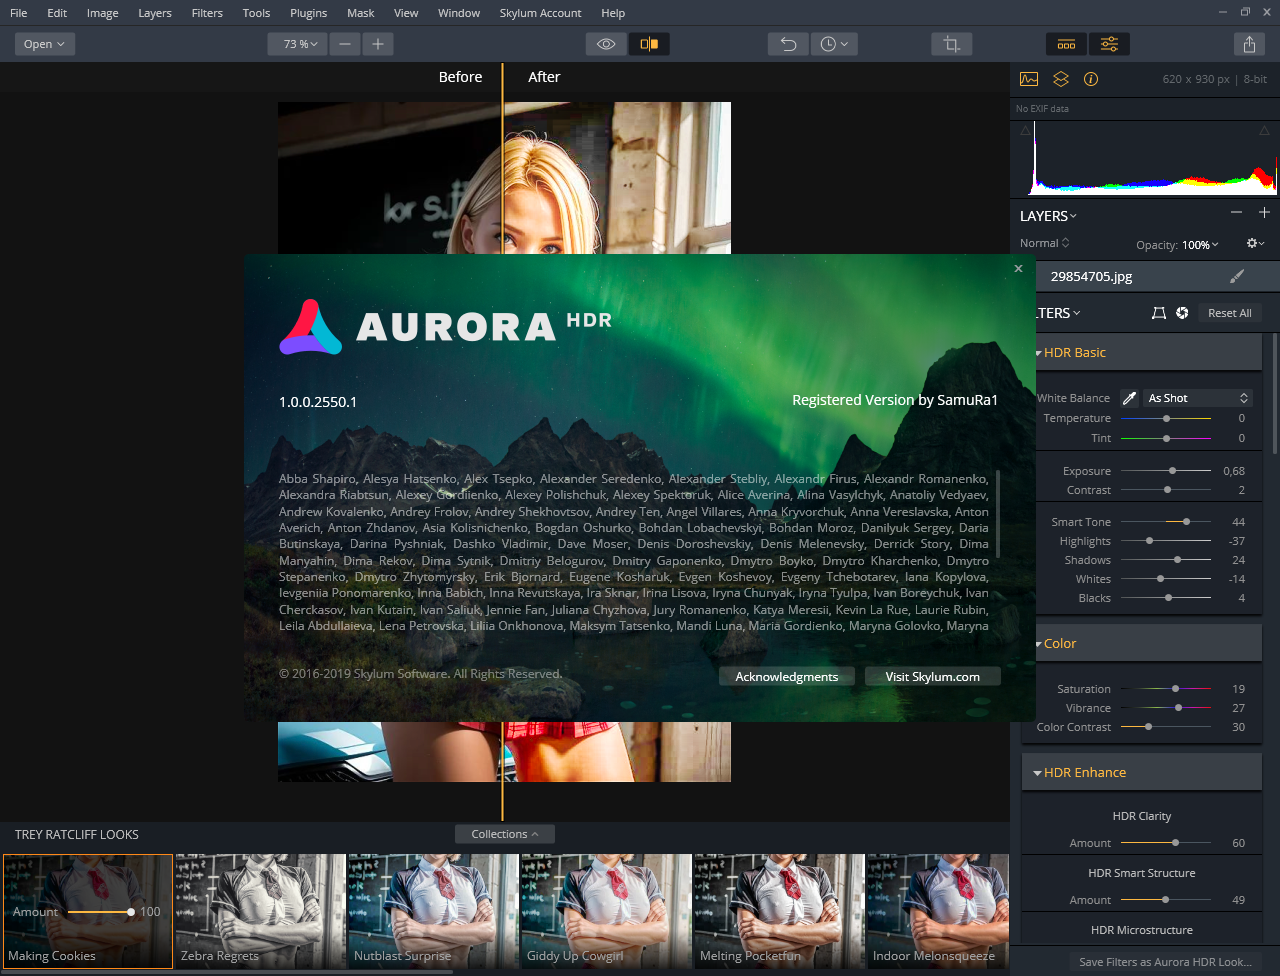Show the layers panel icon
This screenshot has height=976, width=1280.
(1061, 79)
